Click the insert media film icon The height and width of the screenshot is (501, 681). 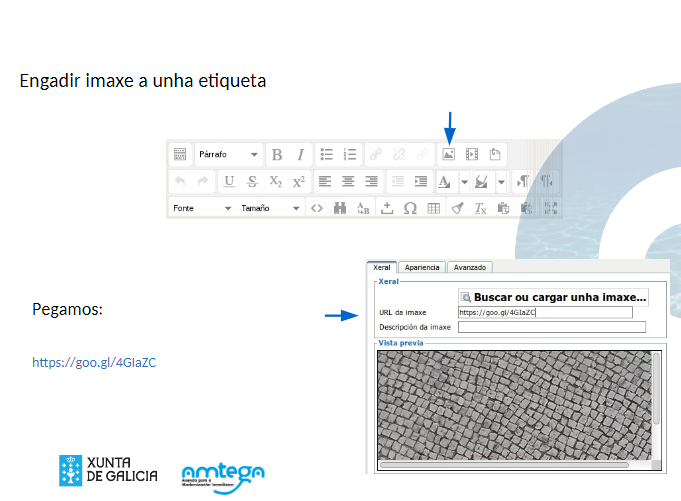tap(472, 155)
